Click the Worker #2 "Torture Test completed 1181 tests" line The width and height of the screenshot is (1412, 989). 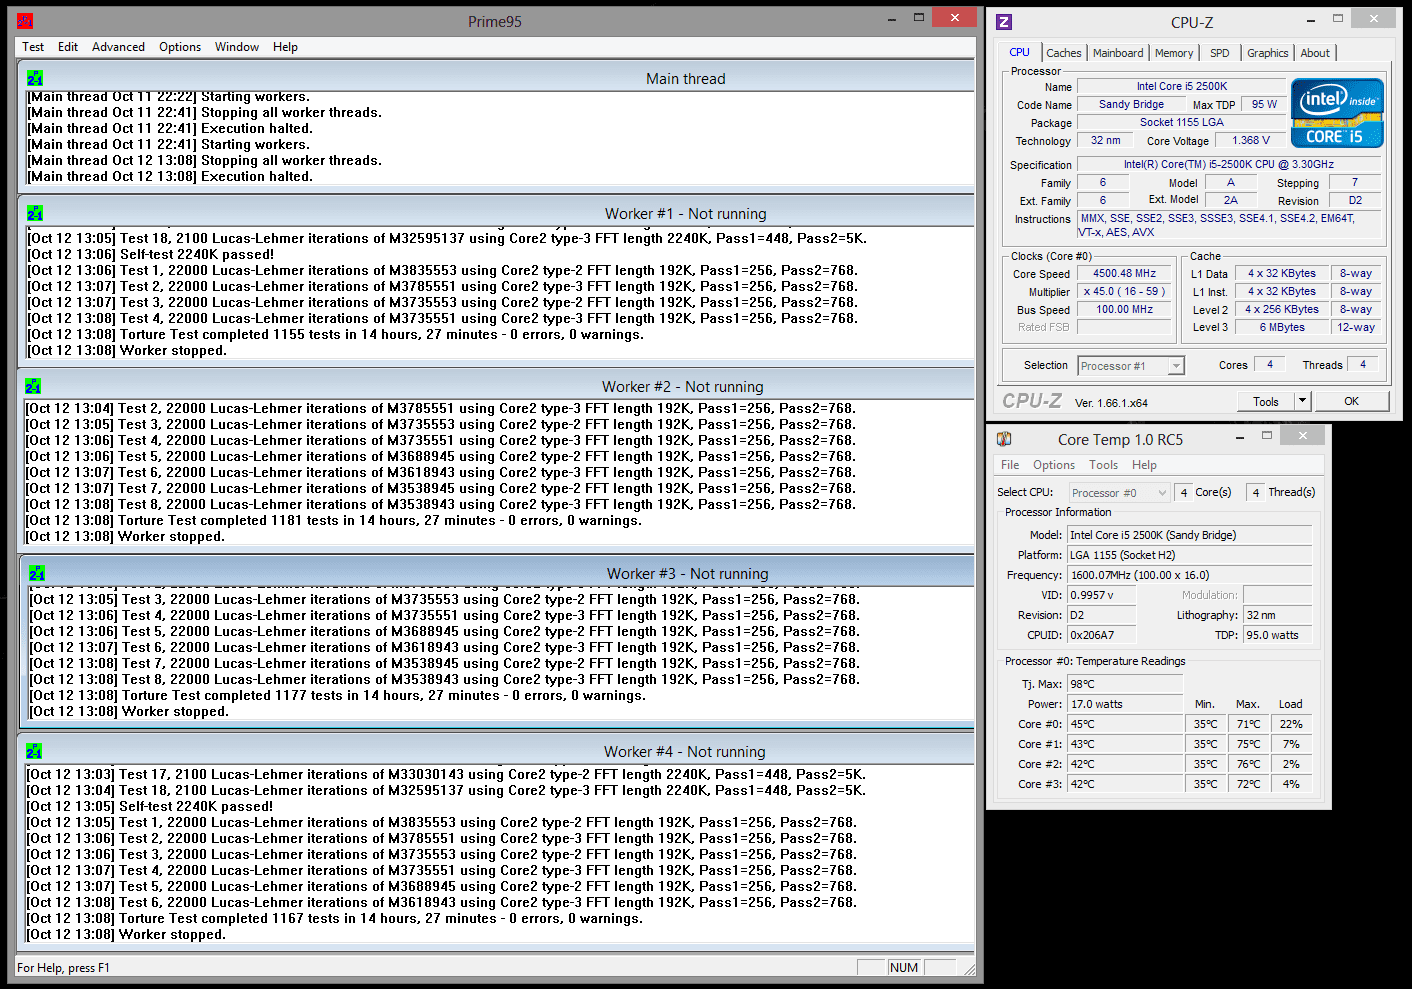(x=334, y=520)
